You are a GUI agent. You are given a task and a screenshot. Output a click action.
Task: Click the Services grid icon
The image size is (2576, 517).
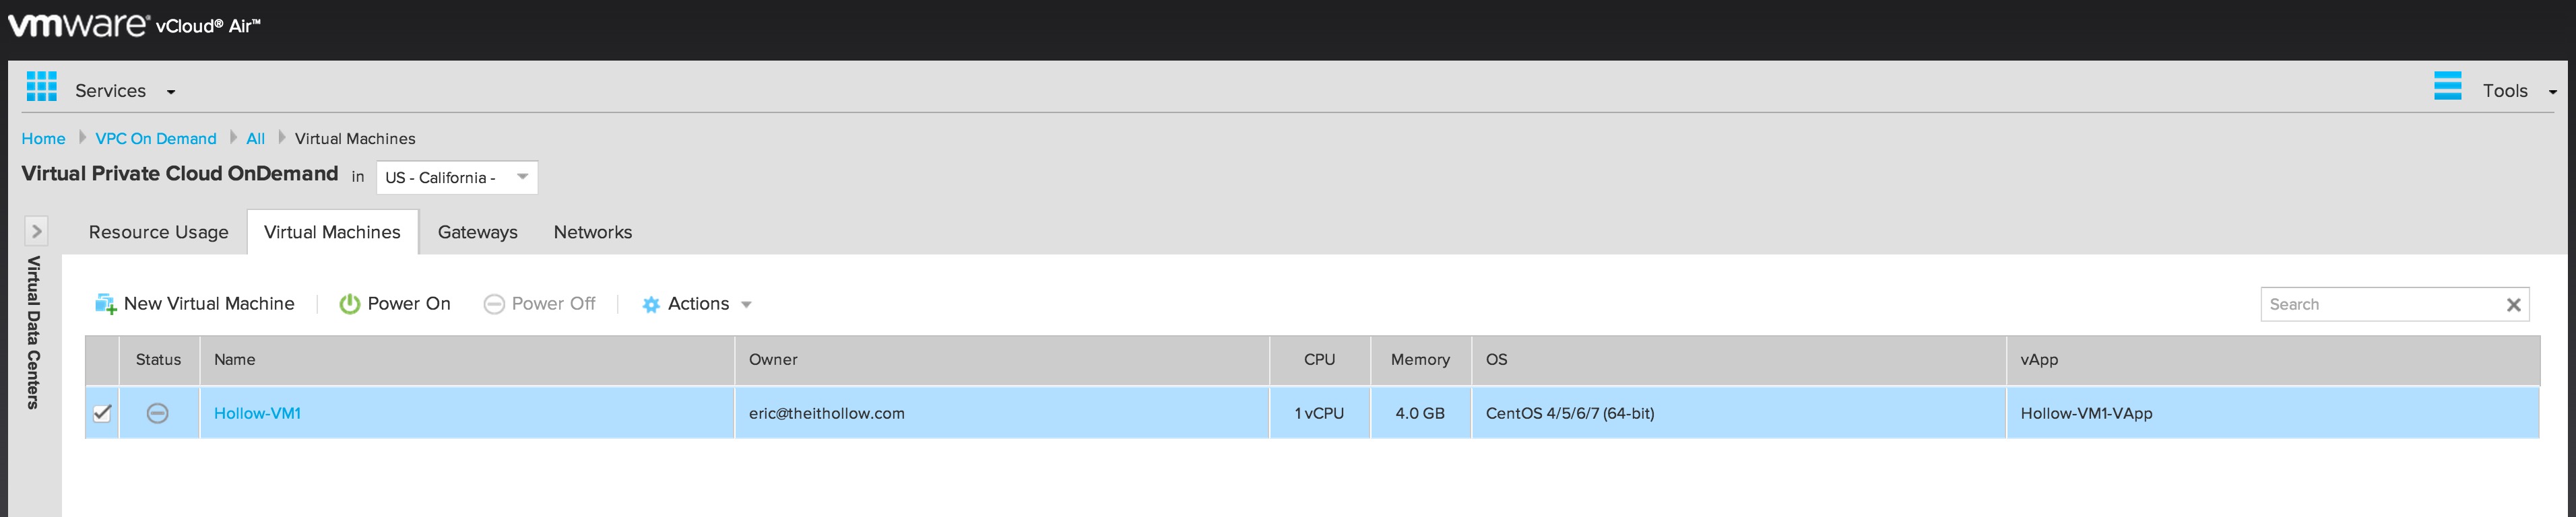41,87
